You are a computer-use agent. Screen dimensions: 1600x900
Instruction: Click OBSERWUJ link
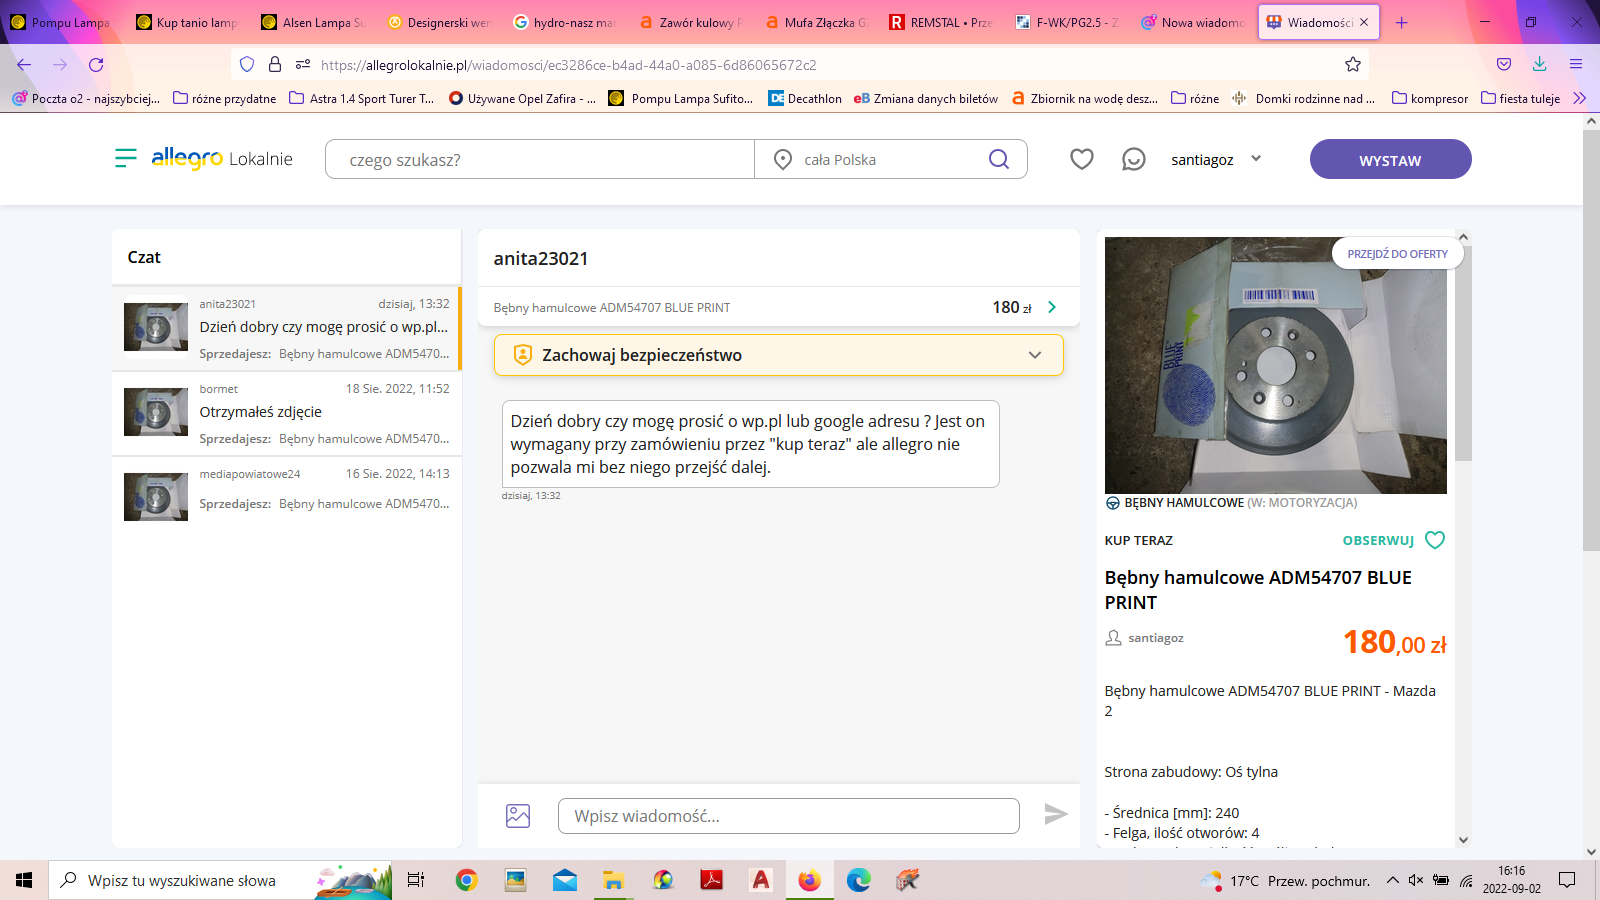[1378, 540]
